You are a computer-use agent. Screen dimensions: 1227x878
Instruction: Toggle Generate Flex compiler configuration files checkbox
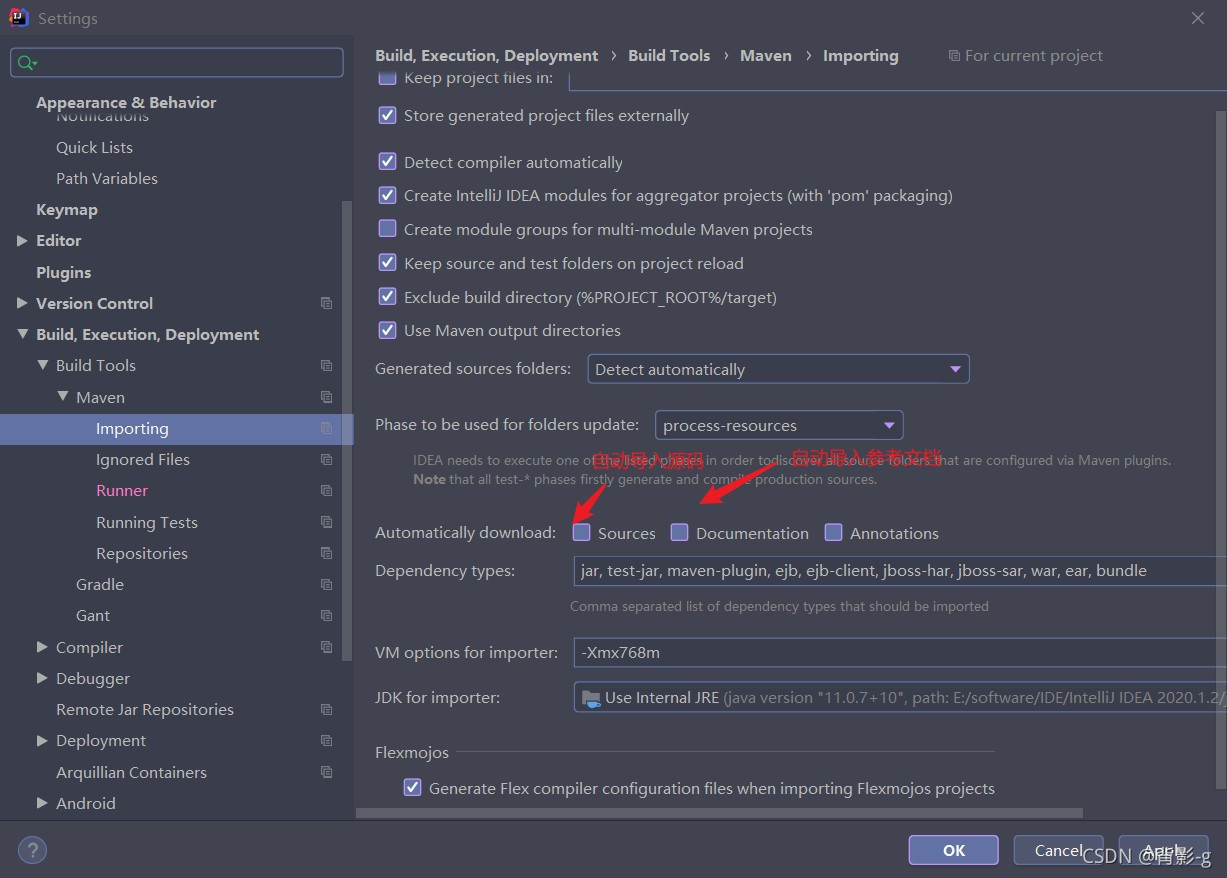[412, 788]
